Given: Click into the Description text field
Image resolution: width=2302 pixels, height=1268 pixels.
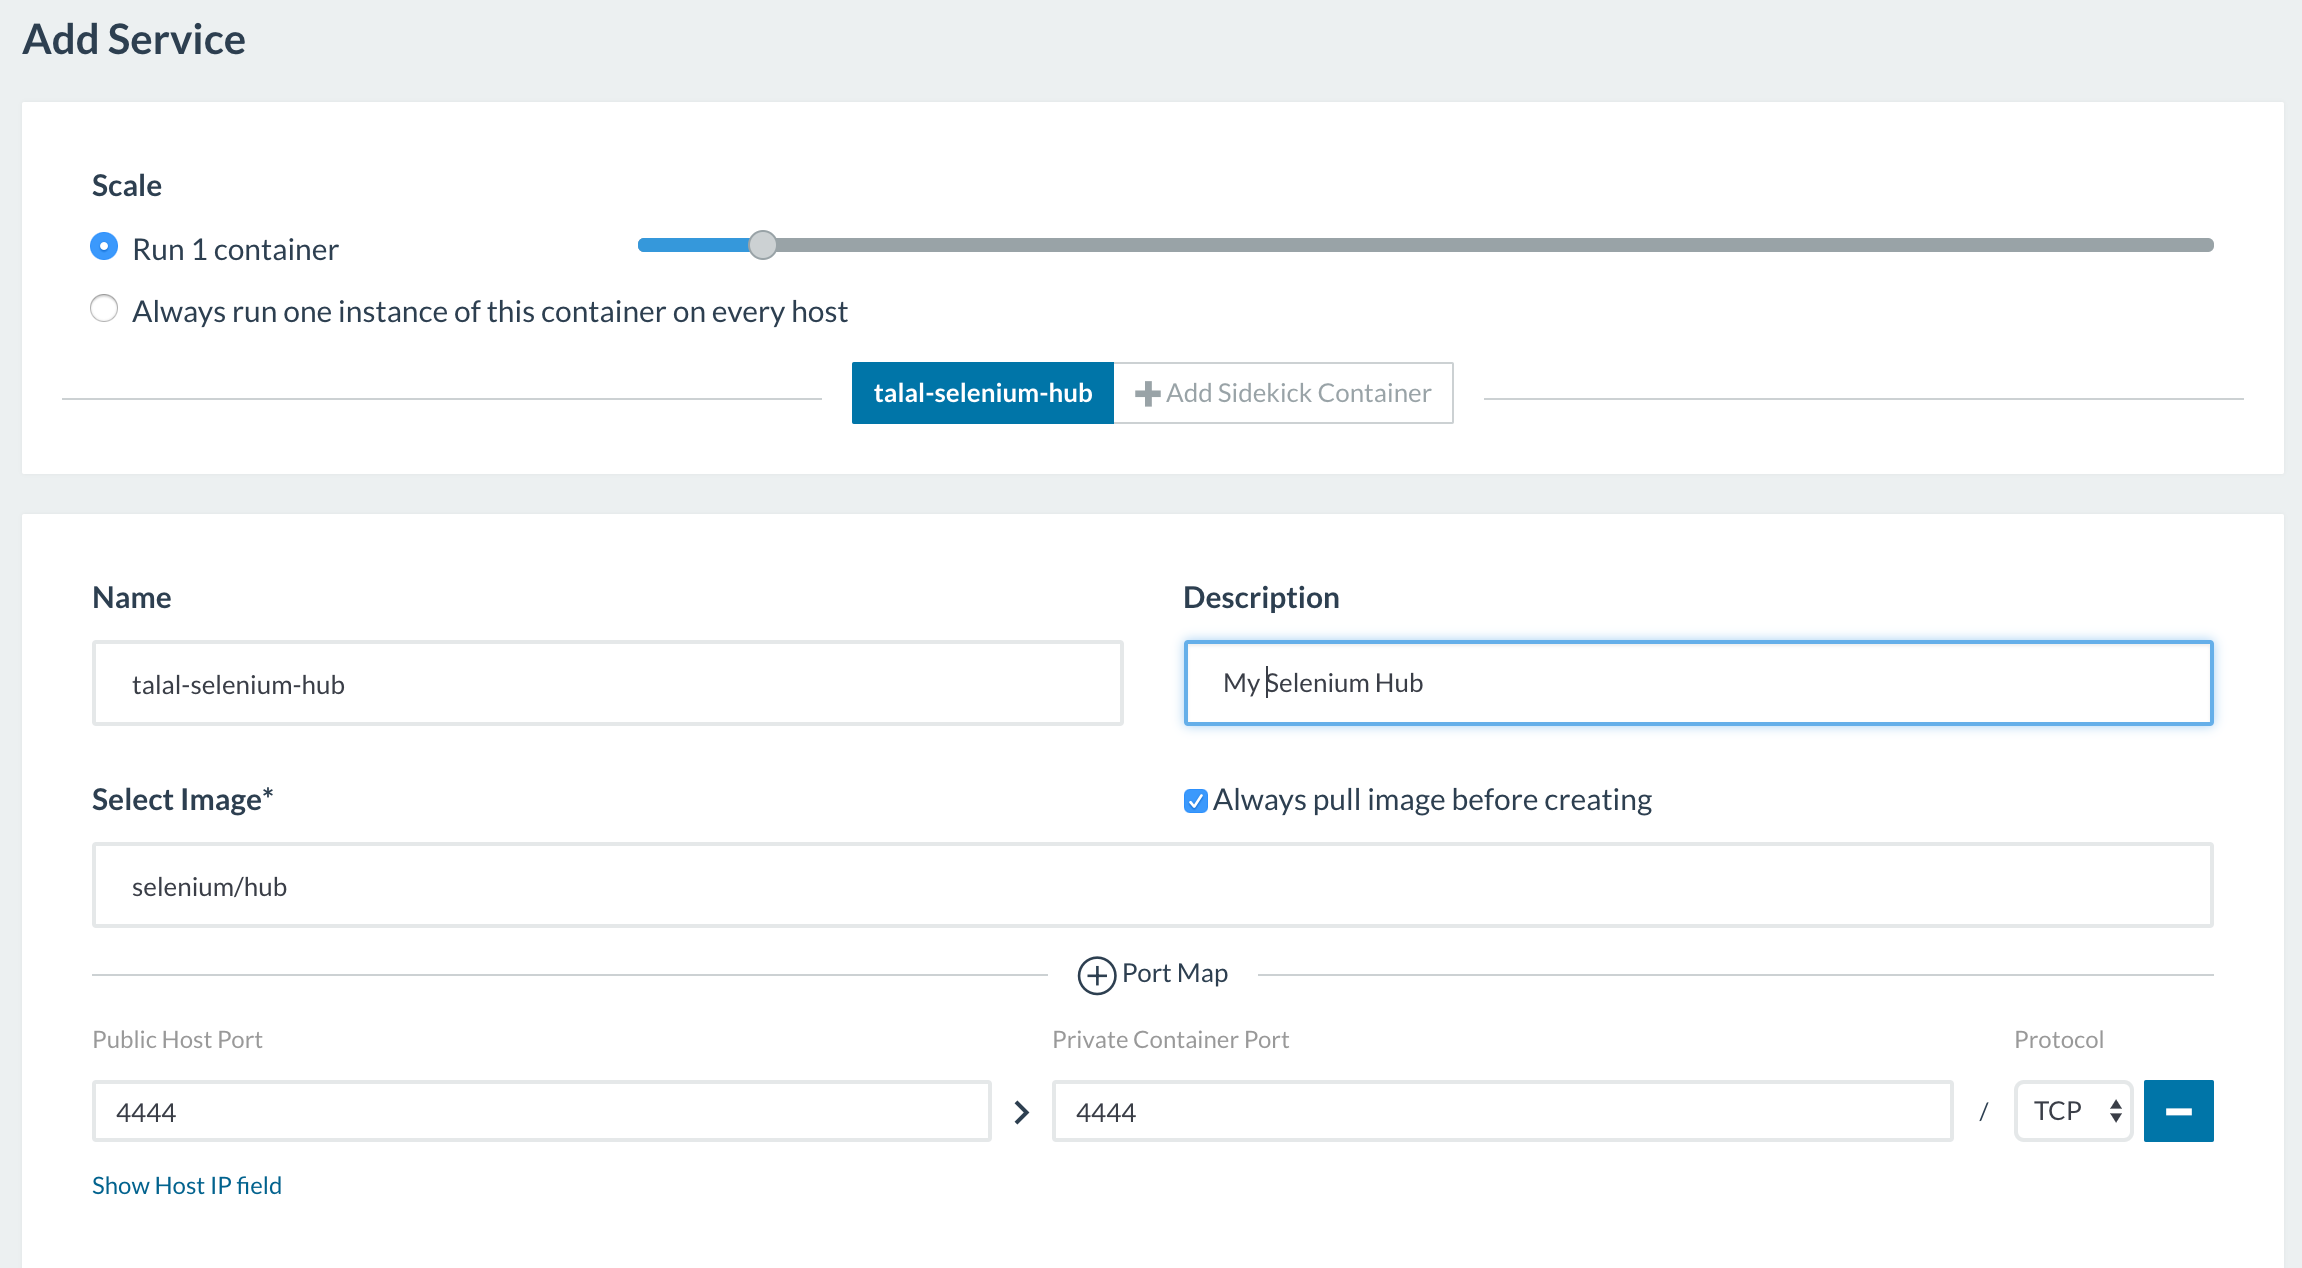Looking at the screenshot, I should click(1697, 683).
